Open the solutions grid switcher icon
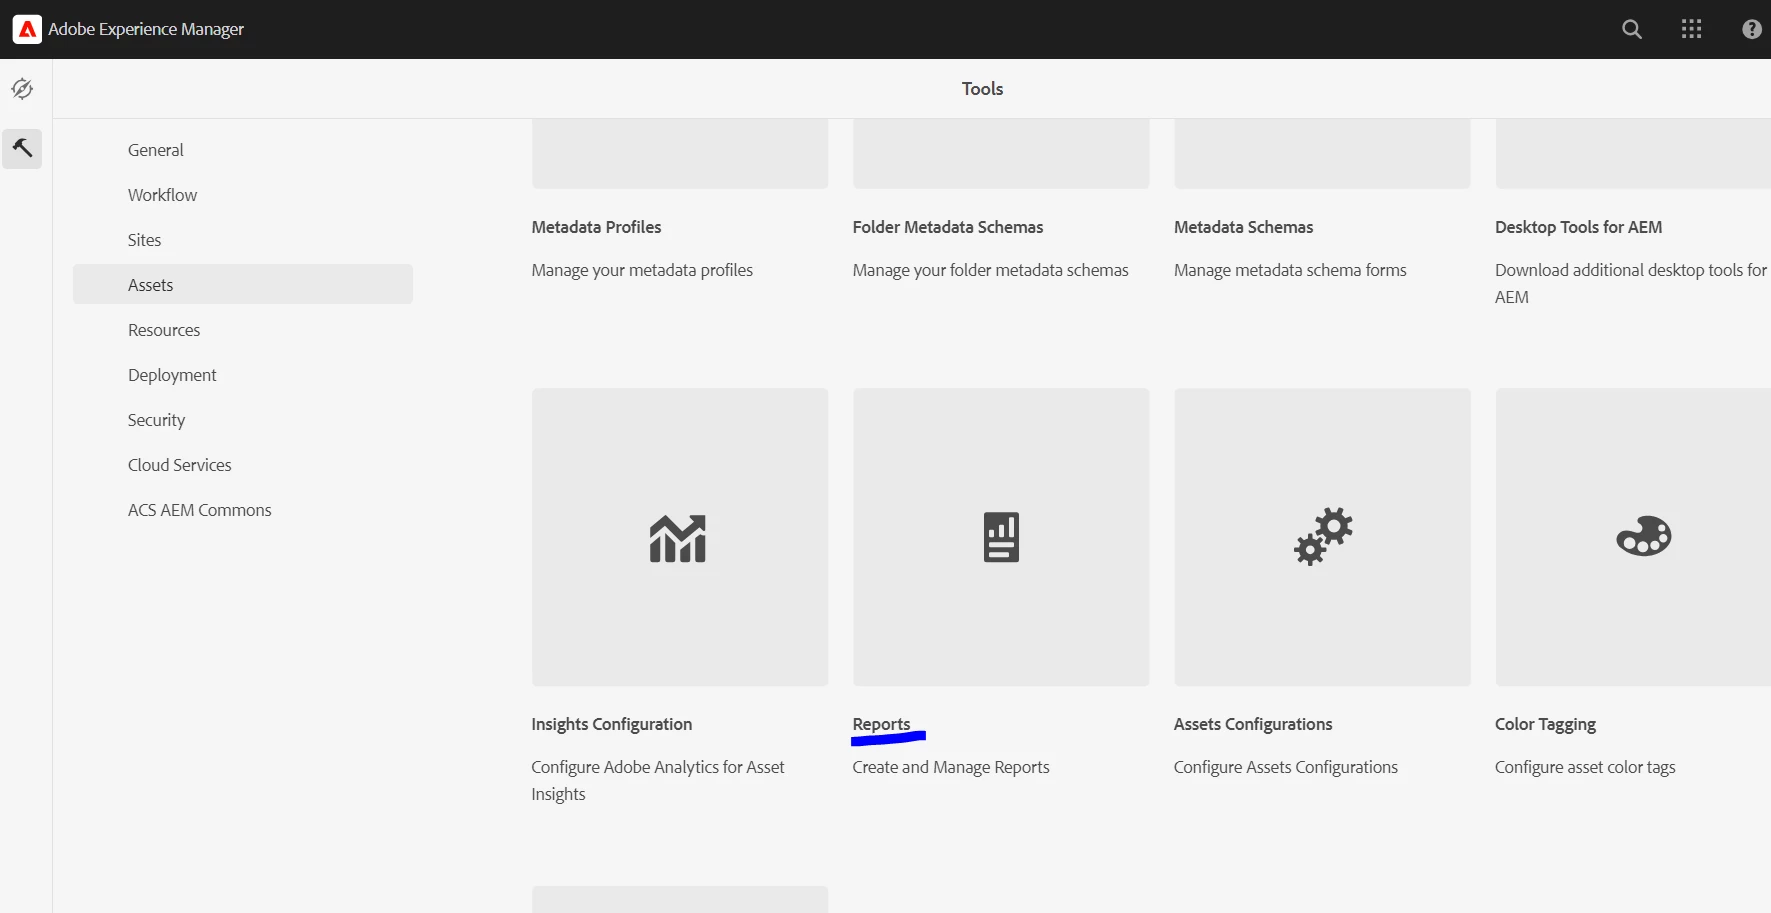1771x913 pixels. pyautogui.click(x=1692, y=29)
